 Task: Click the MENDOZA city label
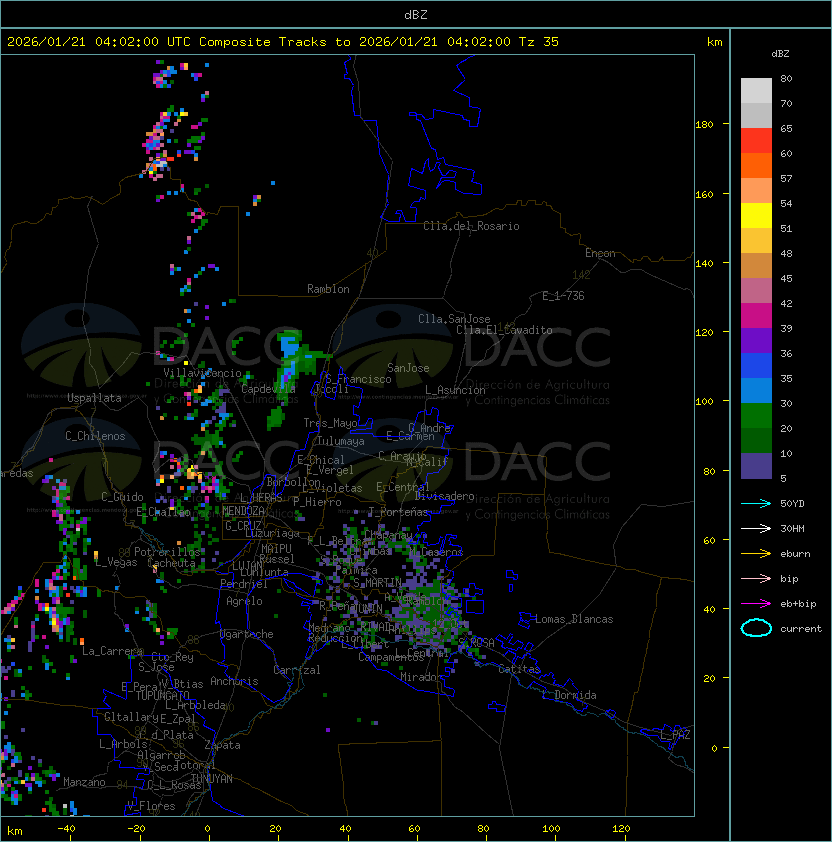[243, 511]
